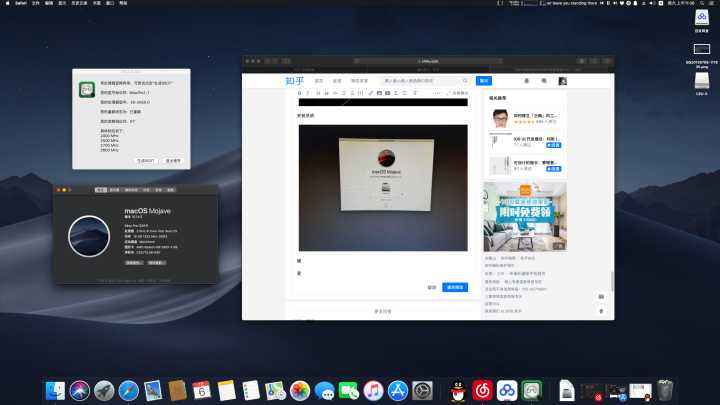Toggle italic in Zhihu answer editor toolbar

tap(308, 93)
